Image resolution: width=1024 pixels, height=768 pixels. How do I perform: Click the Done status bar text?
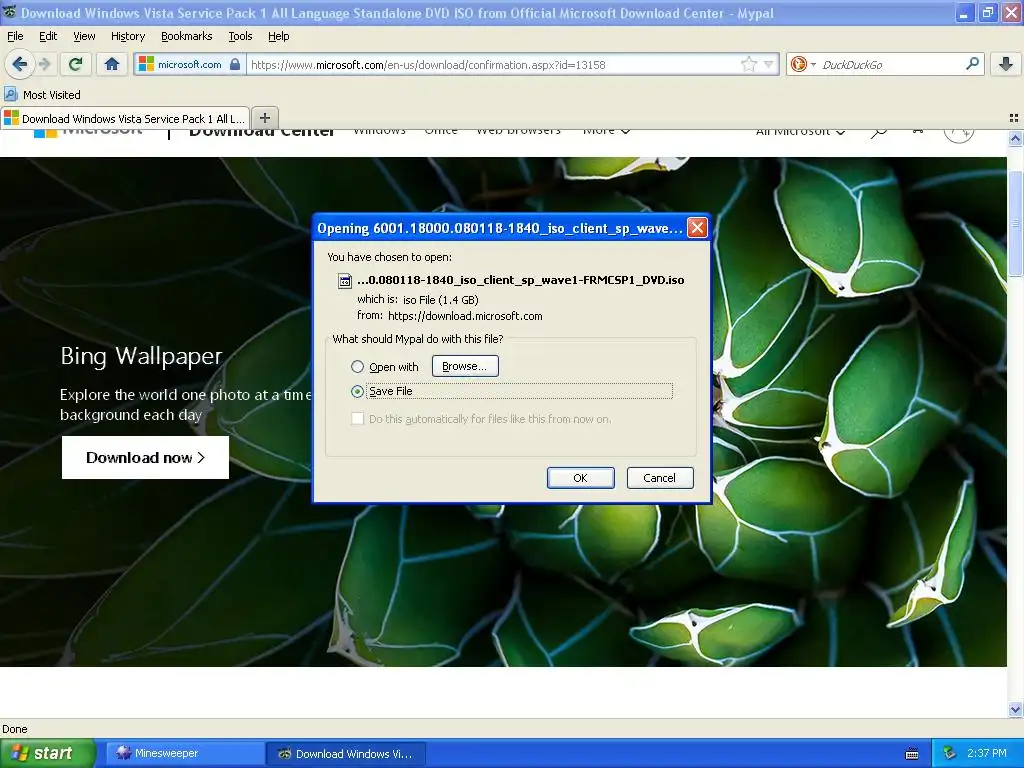[x=14, y=729]
